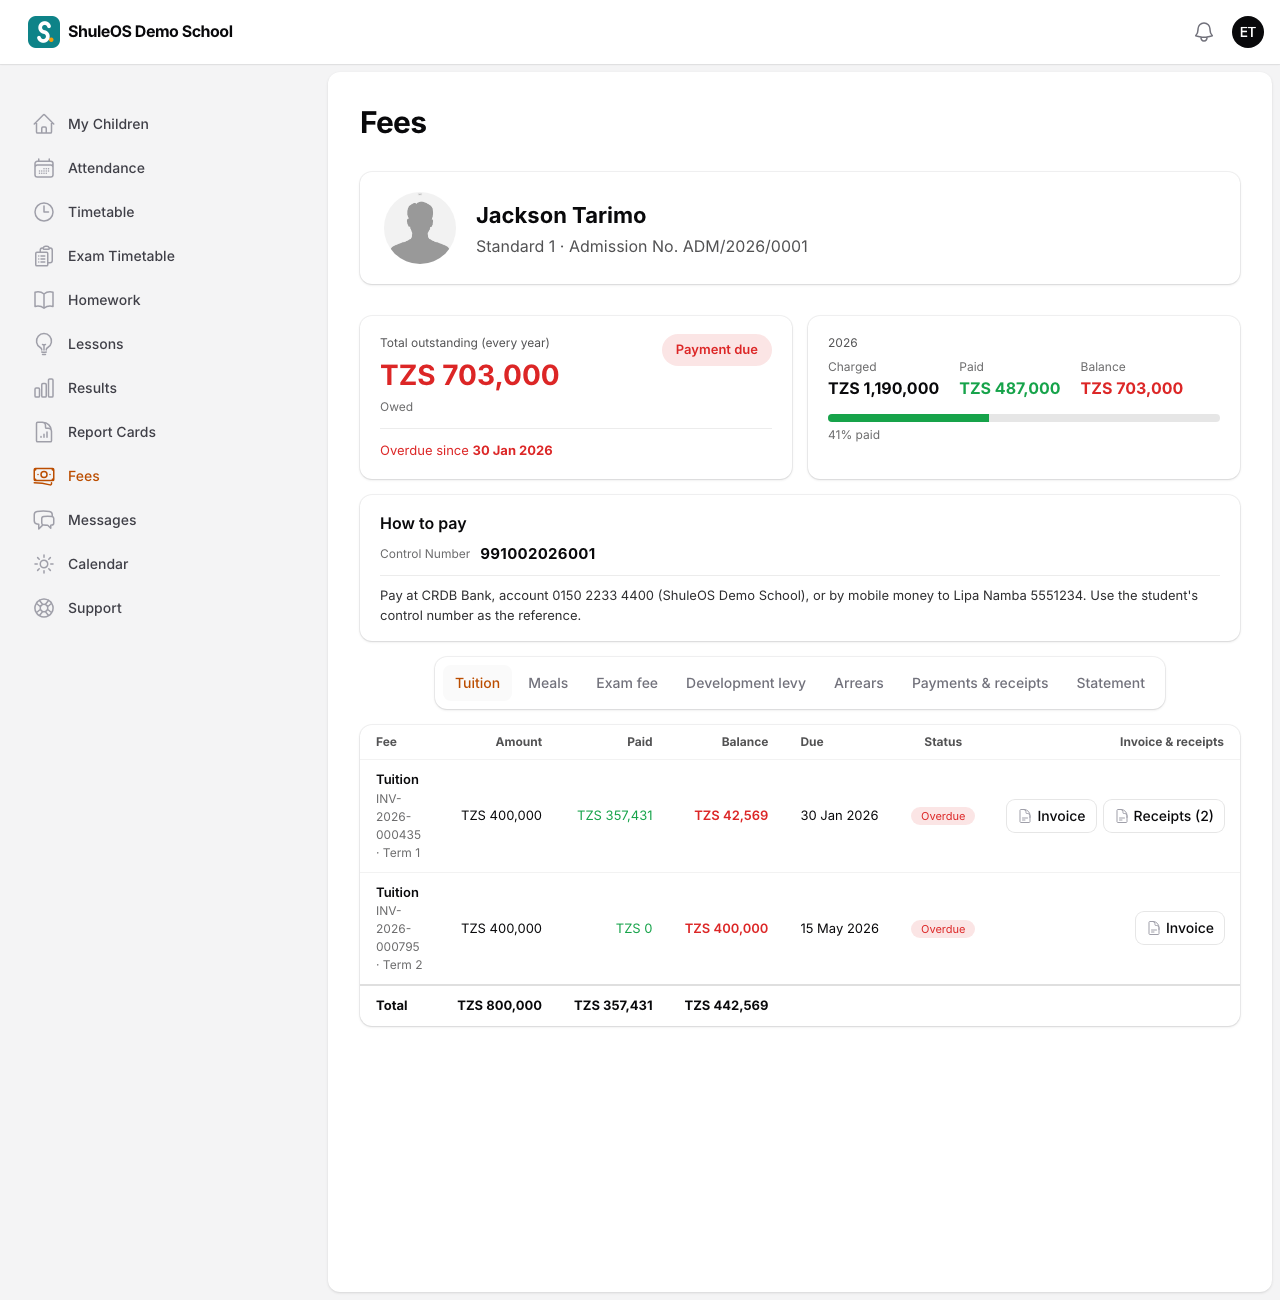Image resolution: width=1280 pixels, height=1300 pixels.
Task: Open Report Cards in the sidebar
Action: tap(112, 432)
